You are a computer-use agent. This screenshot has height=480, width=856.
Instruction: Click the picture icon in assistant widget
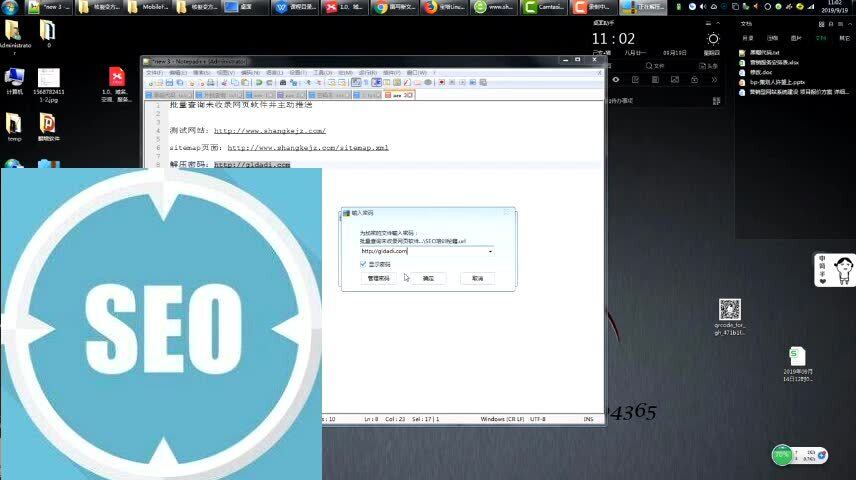click(x=675, y=80)
